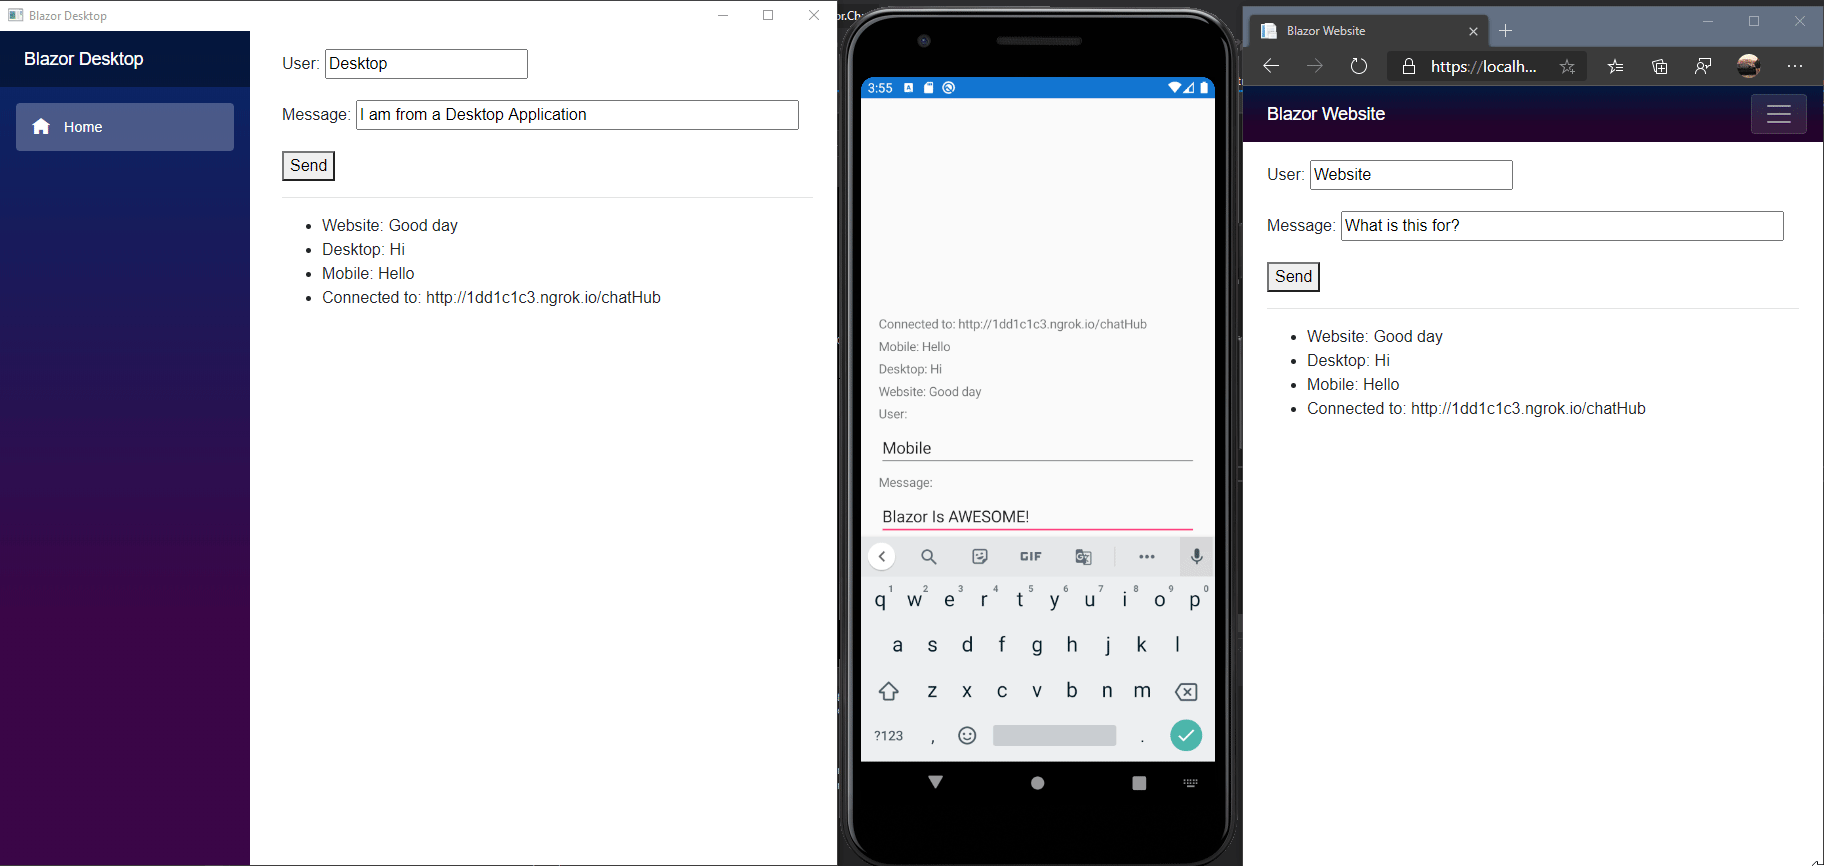
Task: Tap the space bar on phone keyboard
Action: [x=1054, y=736]
